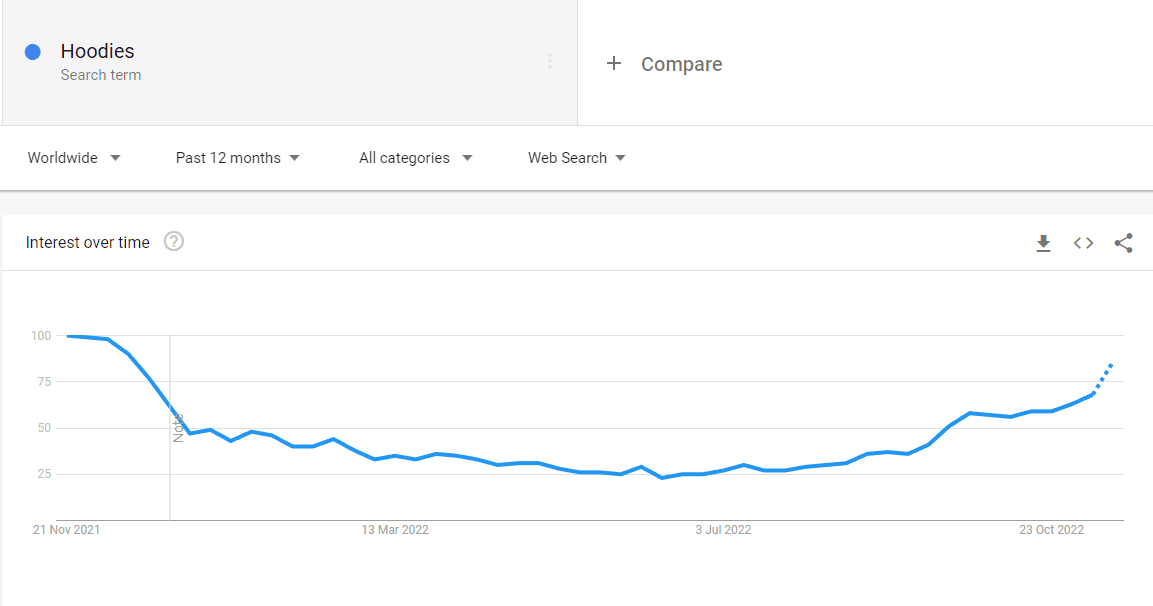Download the Interest over time data
Image resolution: width=1153 pixels, height=606 pixels.
(x=1043, y=243)
